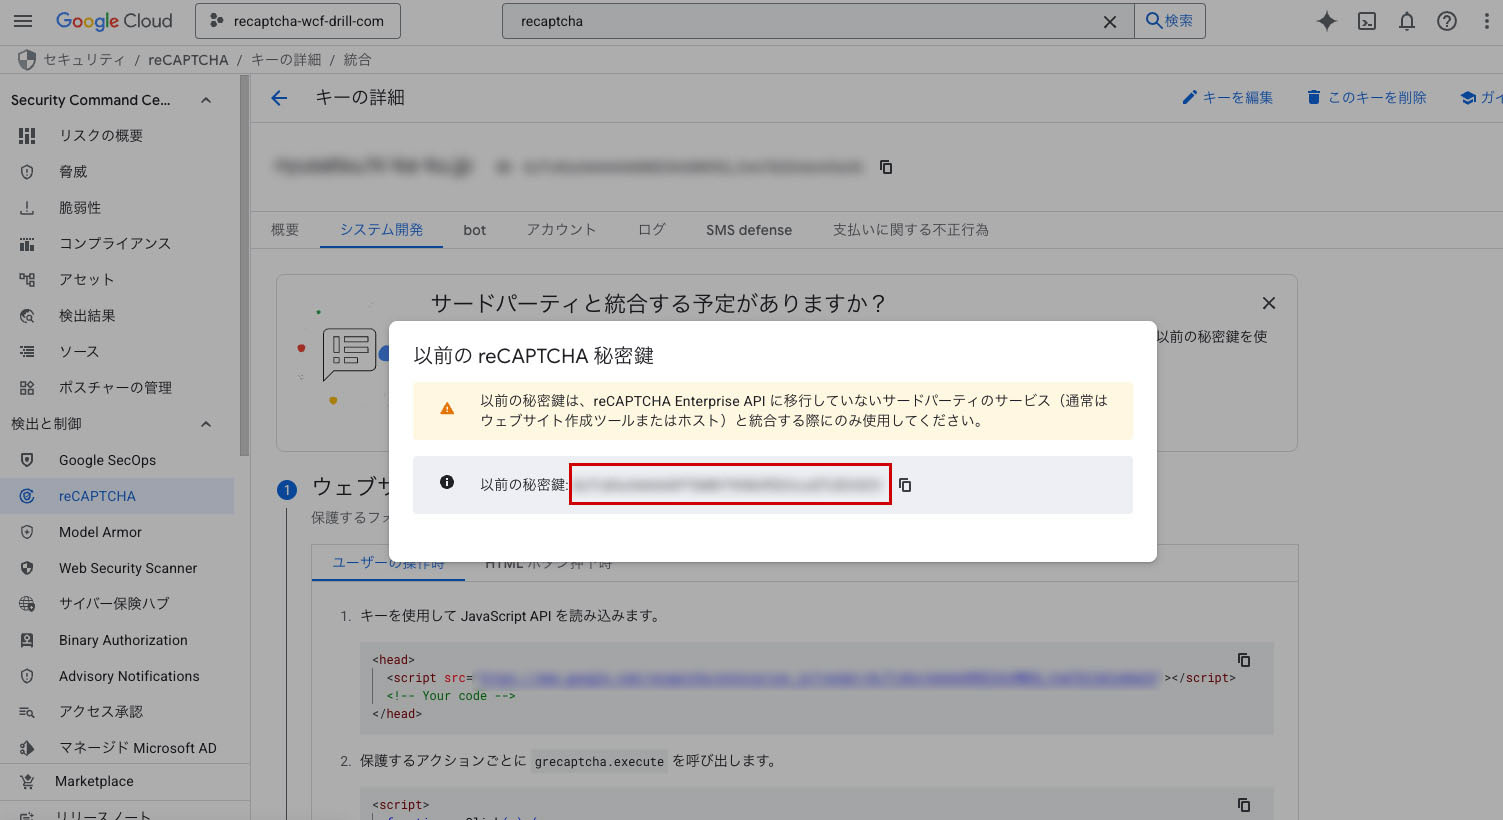Click the 以前の reCAPTCHA 秘密鍵 dialog title
The height and width of the screenshot is (820, 1503).
click(x=534, y=356)
